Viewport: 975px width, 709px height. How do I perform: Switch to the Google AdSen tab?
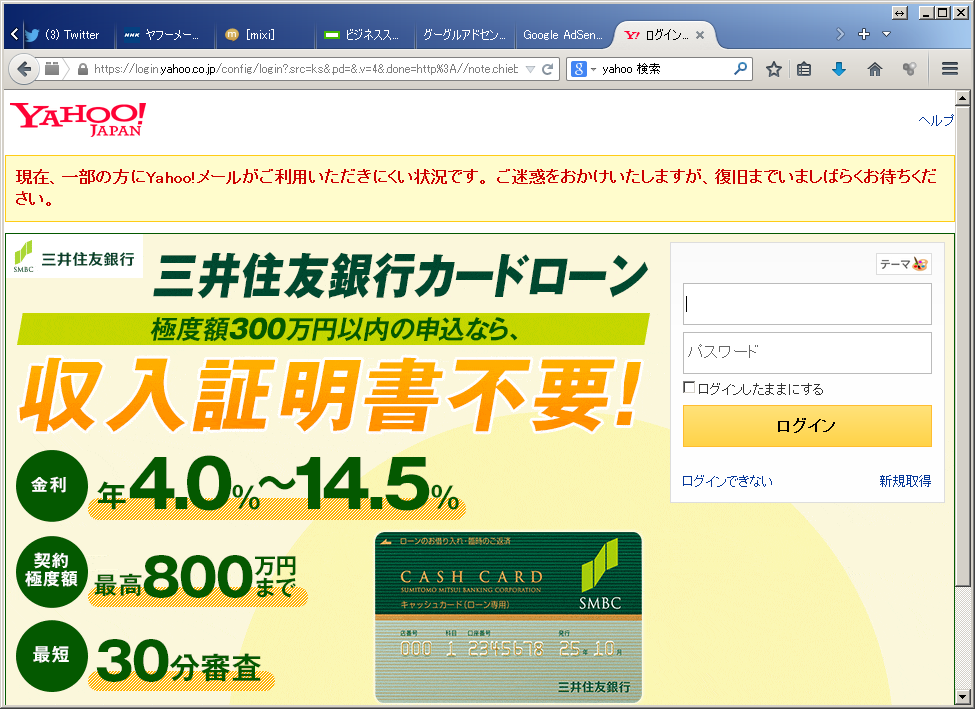tap(563, 35)
